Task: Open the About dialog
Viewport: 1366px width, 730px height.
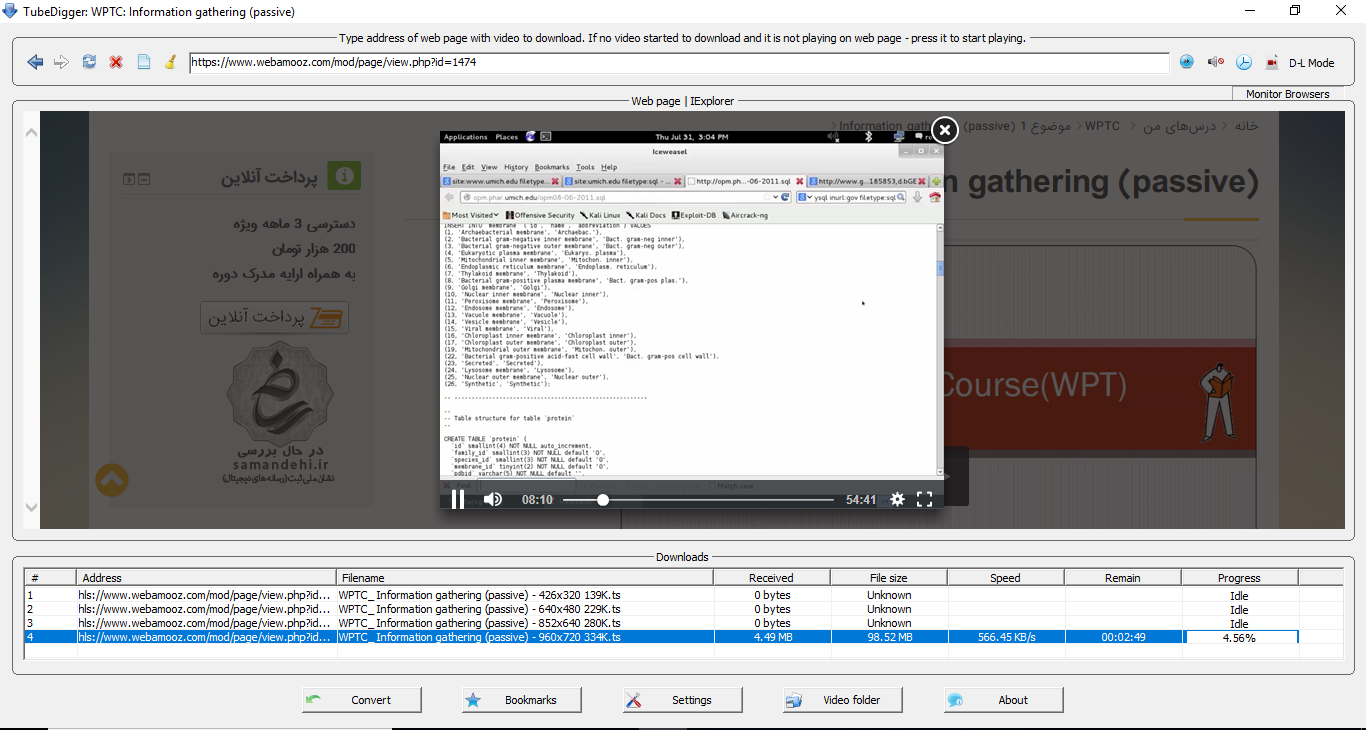Action: click(x=1004, y=700)
